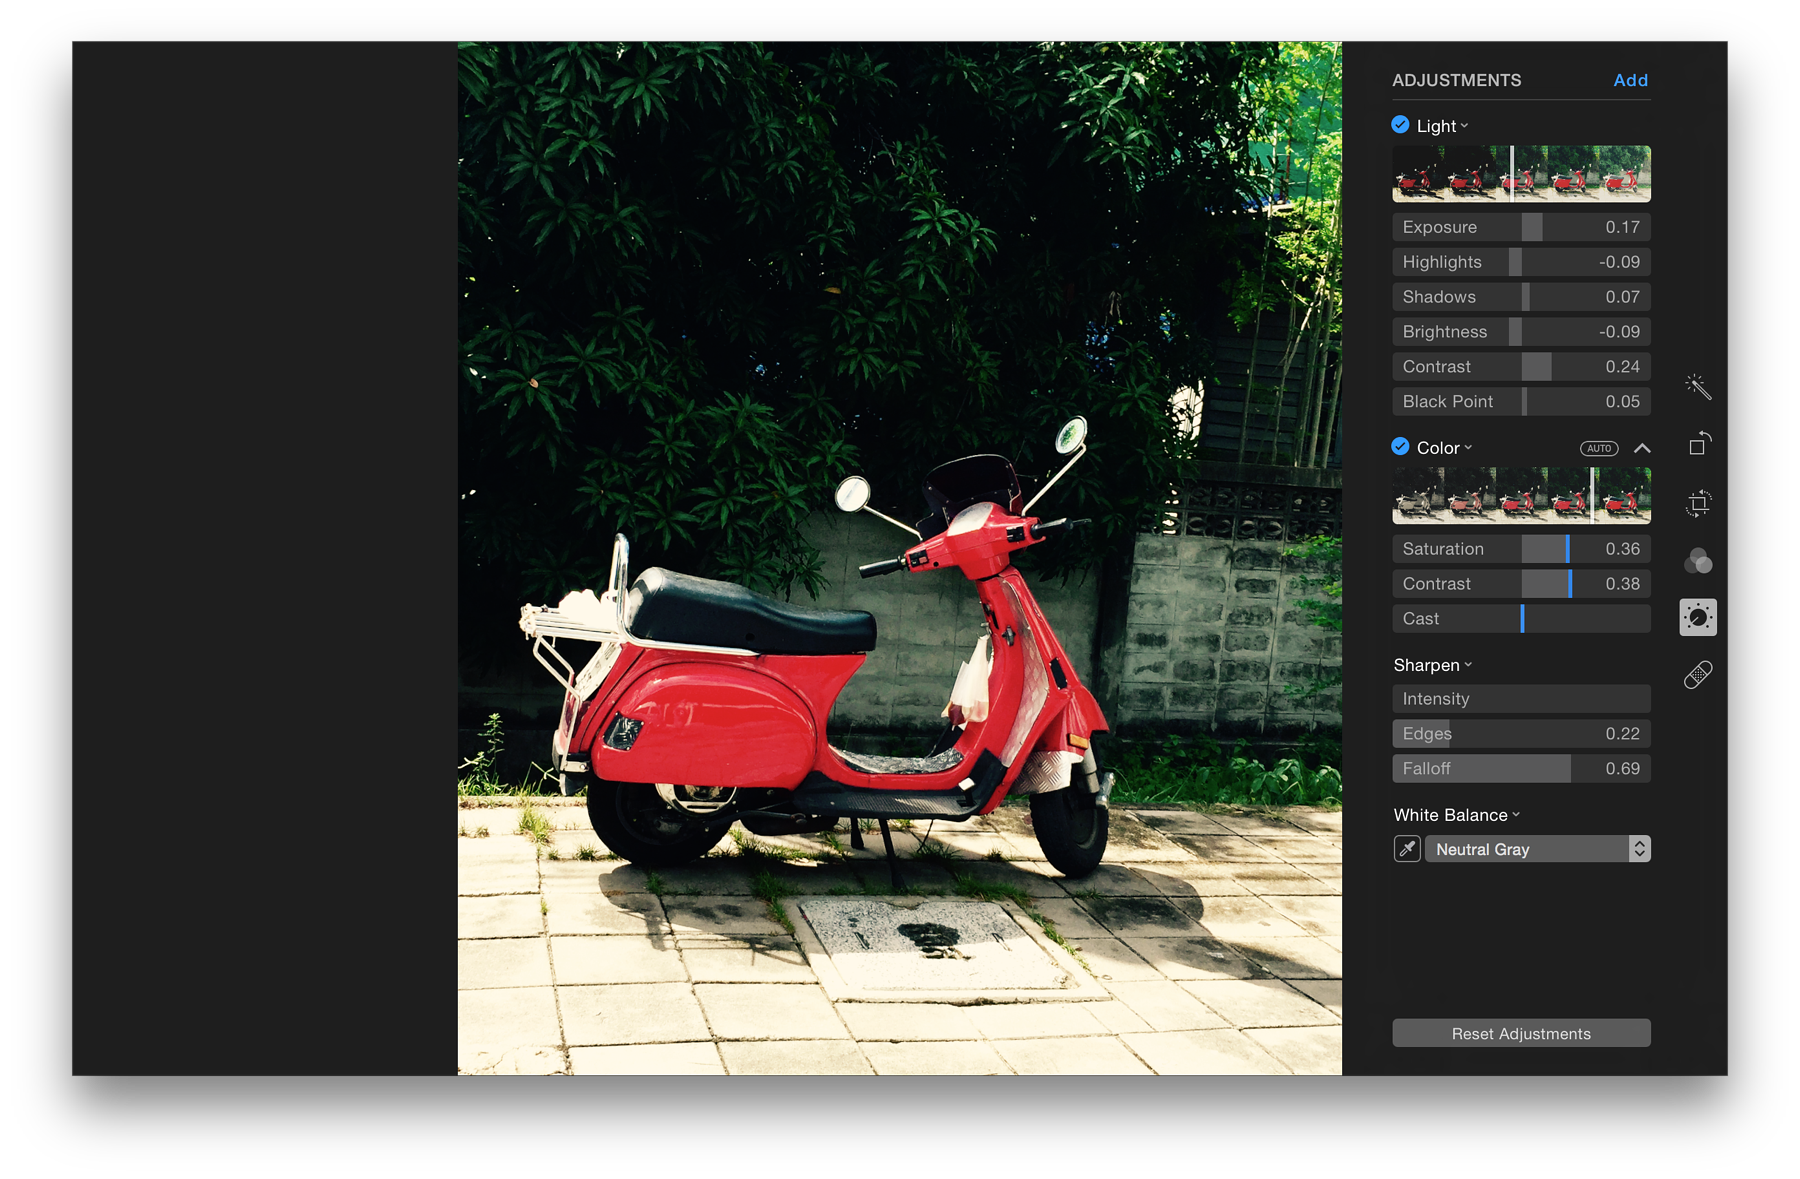The width and height of the screenshot is (1800, 1179).
Task: Adjust the Exposure slider
Action: click(1521, 227)
